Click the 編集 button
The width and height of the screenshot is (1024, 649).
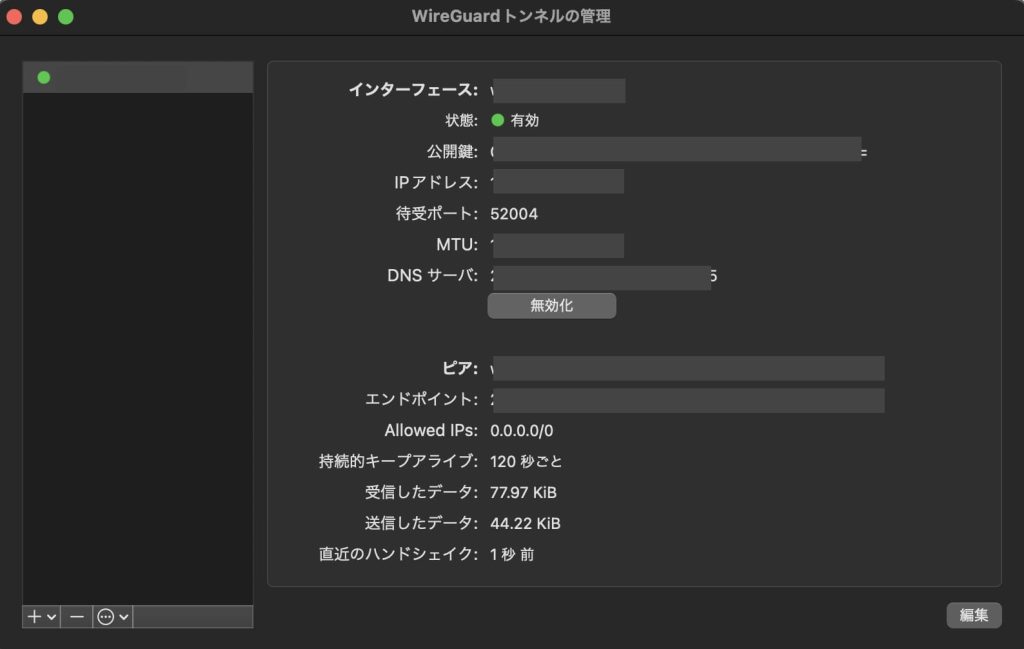pyautogui.click(x=973, y=615)
